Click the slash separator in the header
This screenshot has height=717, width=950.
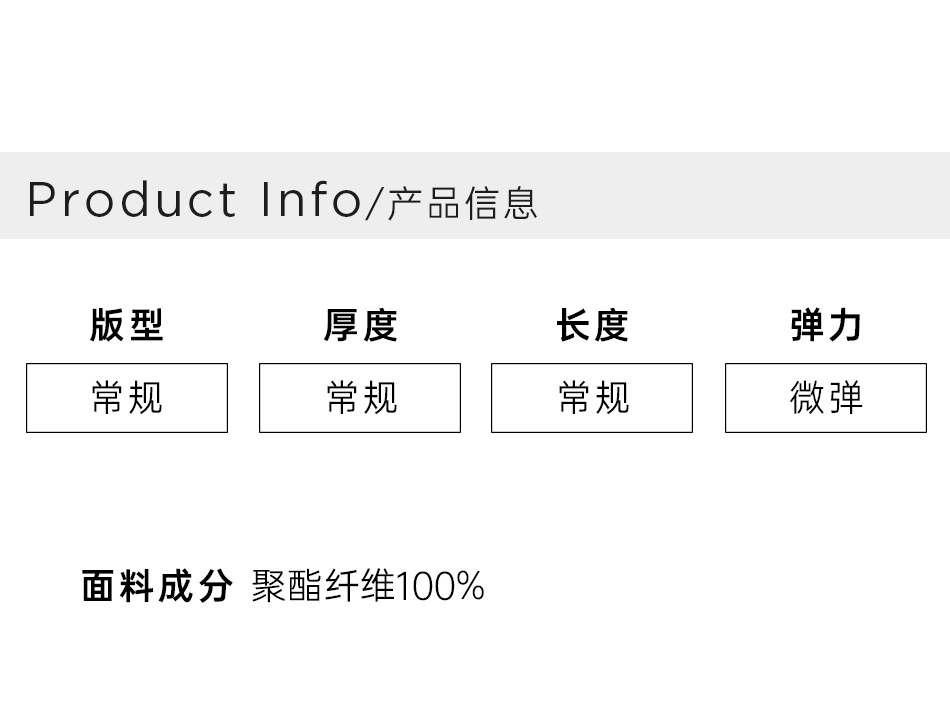[x=374, y=202]
